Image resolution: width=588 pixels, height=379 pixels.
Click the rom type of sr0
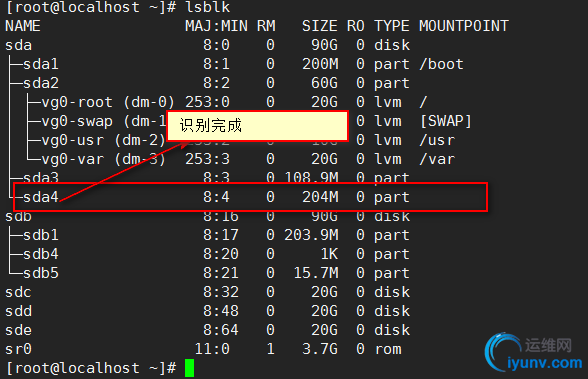pyautogui.click(x=388, y=349)
